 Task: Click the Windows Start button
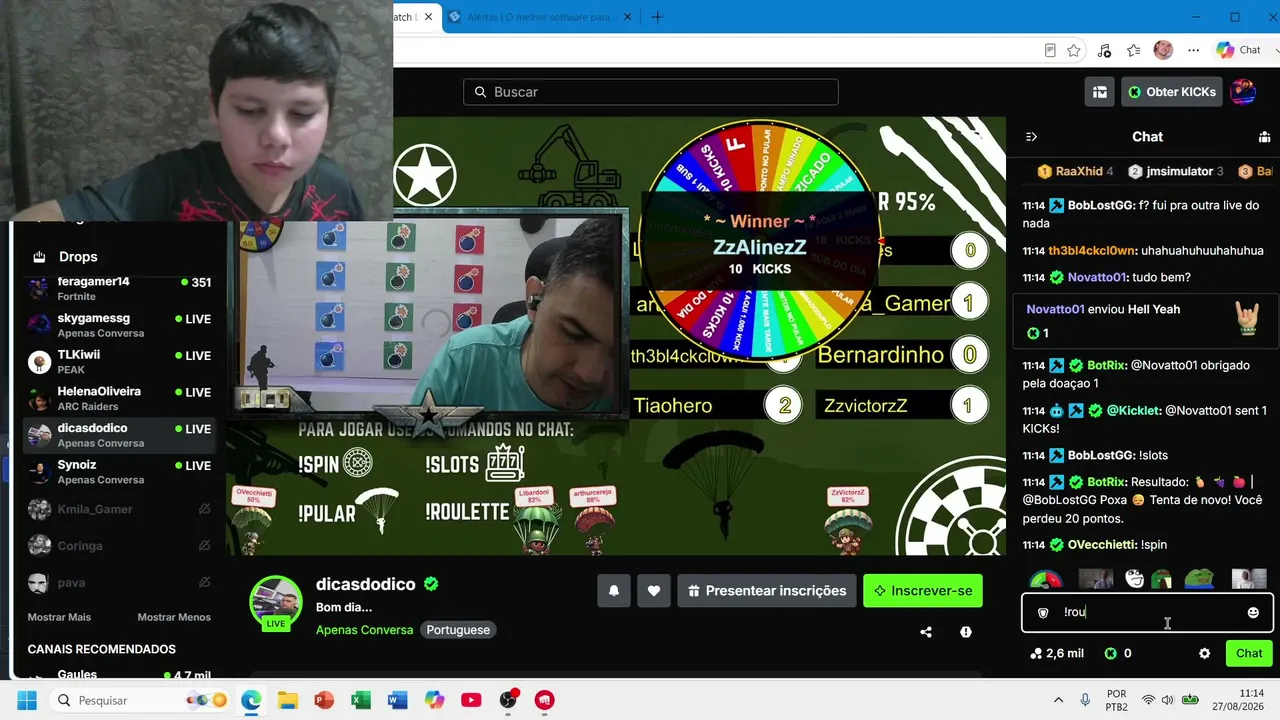(26, 700)
